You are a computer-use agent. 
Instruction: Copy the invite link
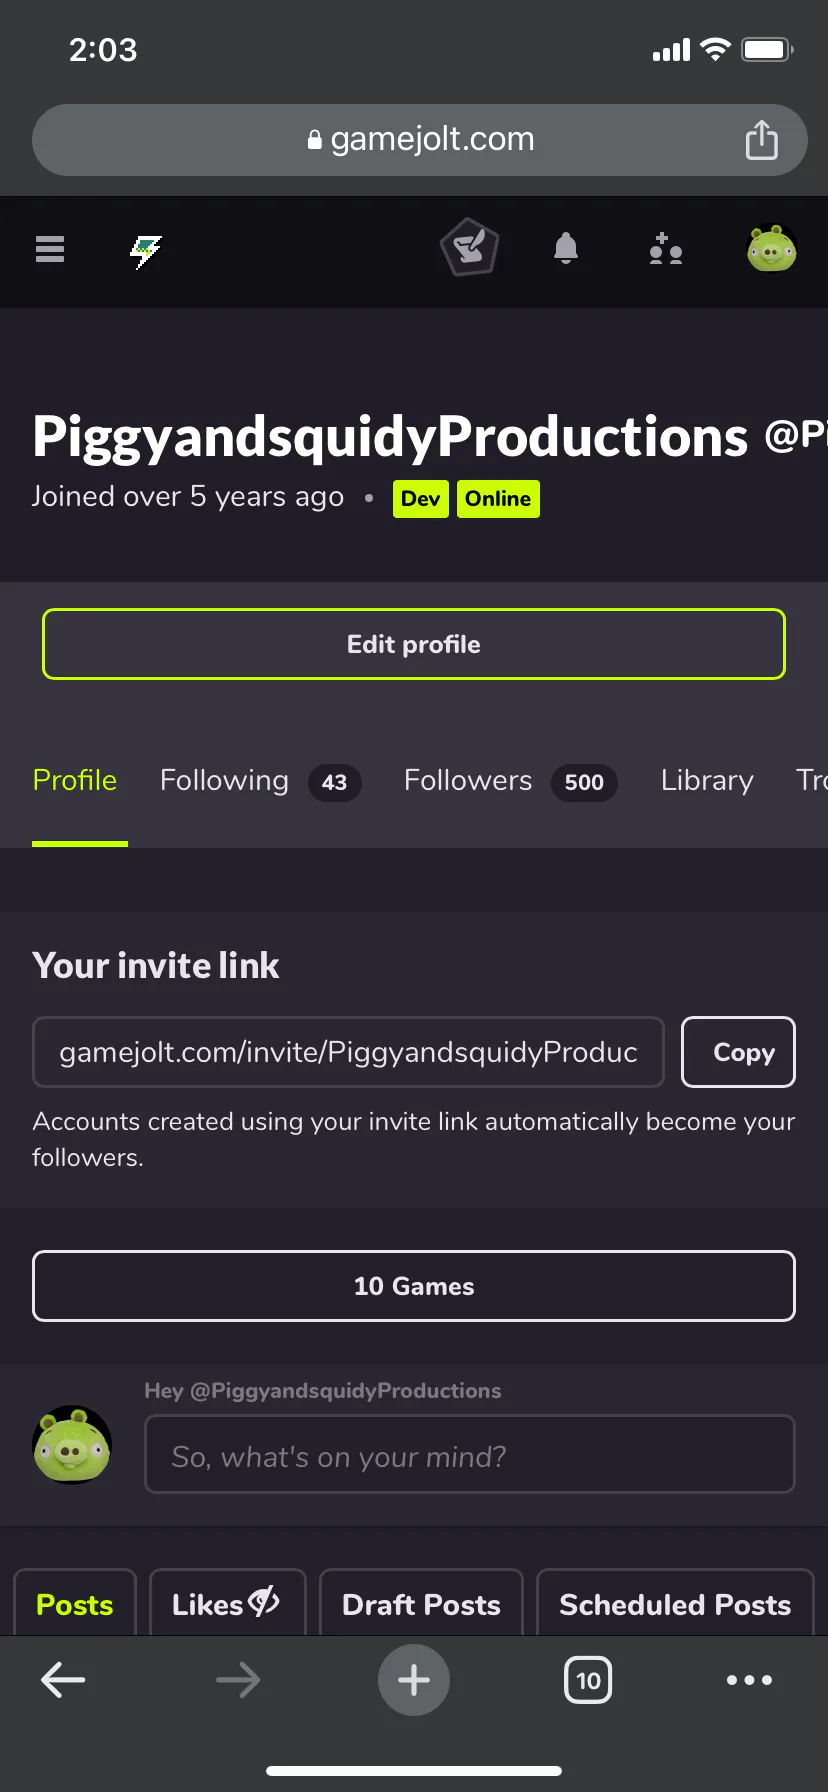point(738,1052)
